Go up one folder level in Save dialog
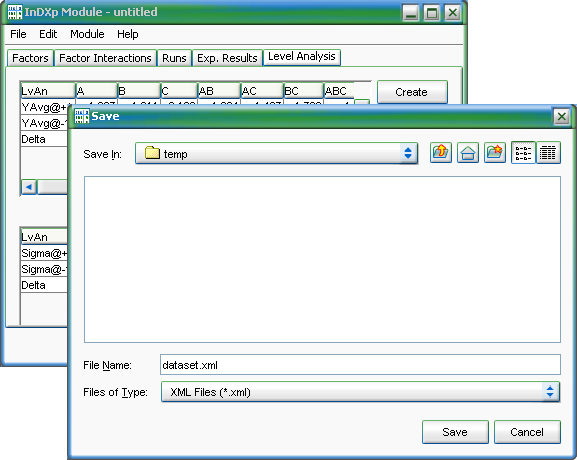The image size is (577, 460). [440, 153]
